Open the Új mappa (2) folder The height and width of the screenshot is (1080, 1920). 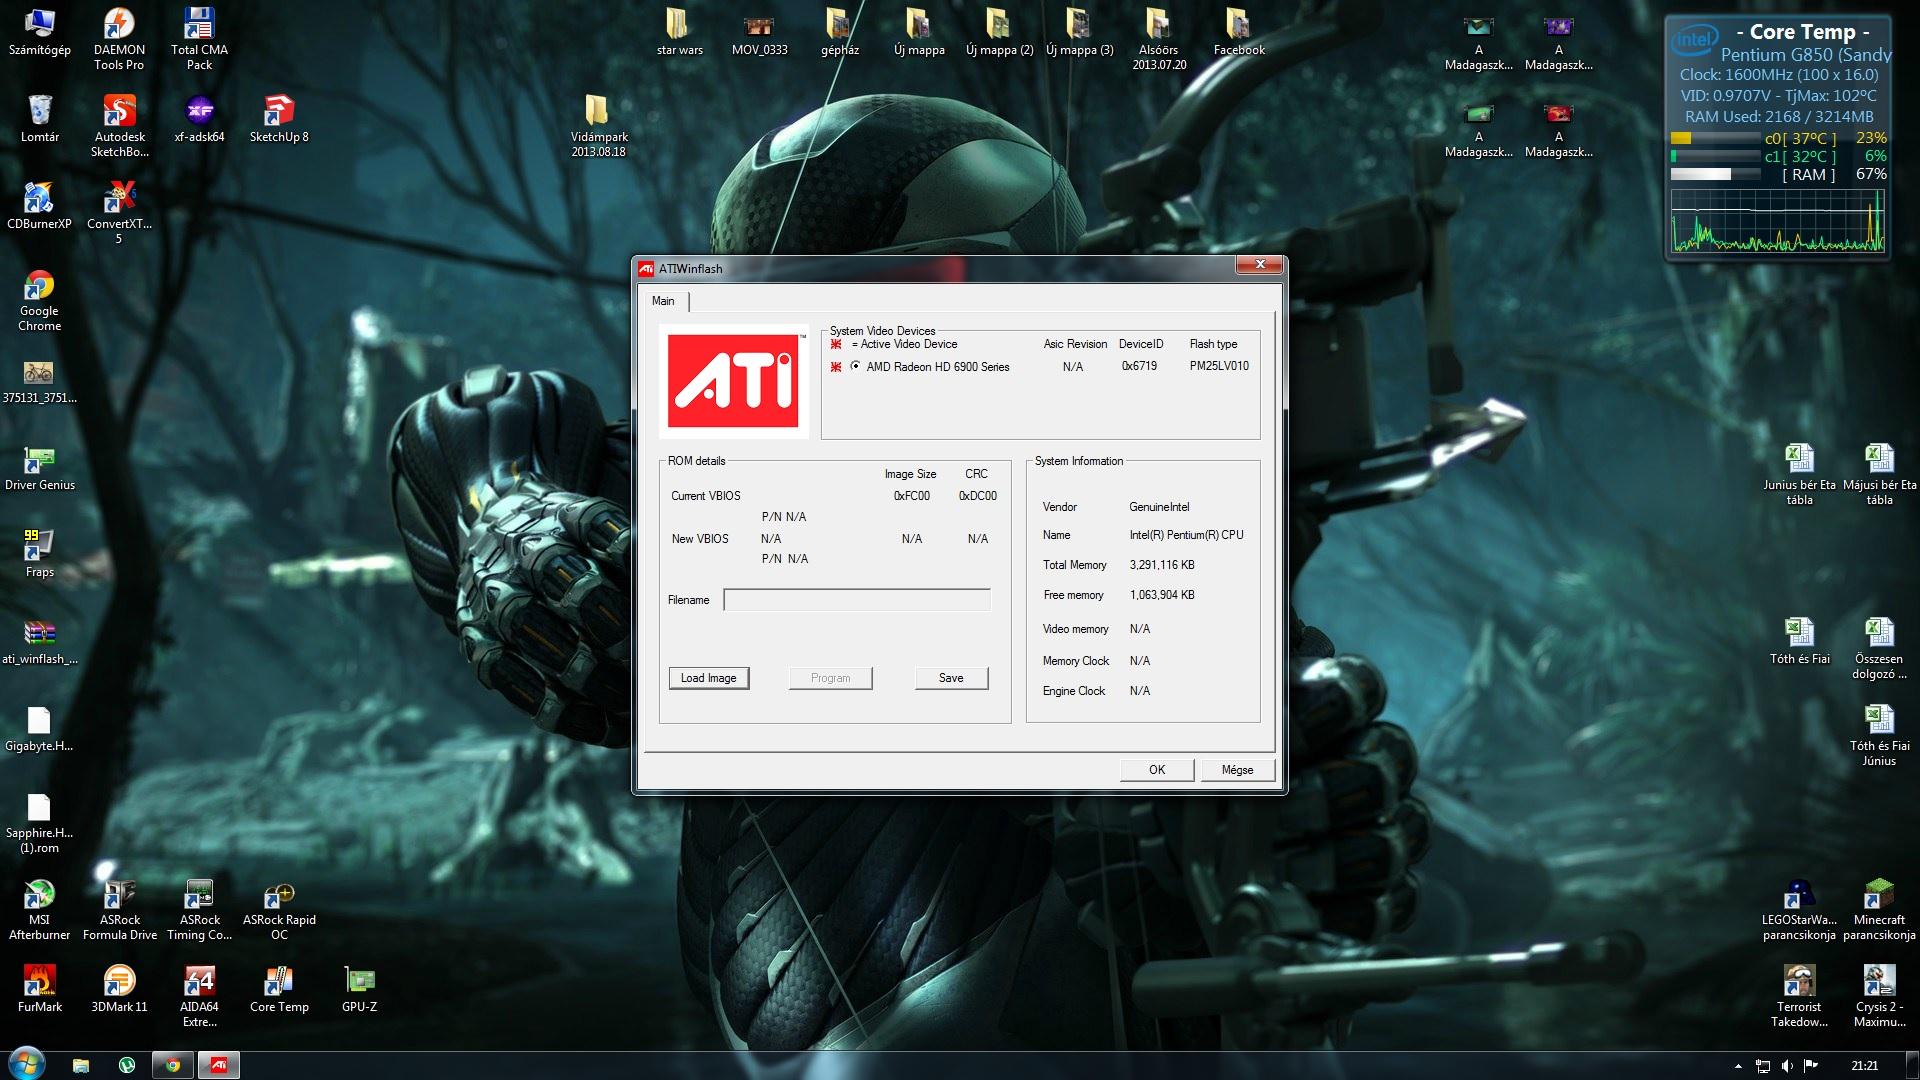click(999, 32)
